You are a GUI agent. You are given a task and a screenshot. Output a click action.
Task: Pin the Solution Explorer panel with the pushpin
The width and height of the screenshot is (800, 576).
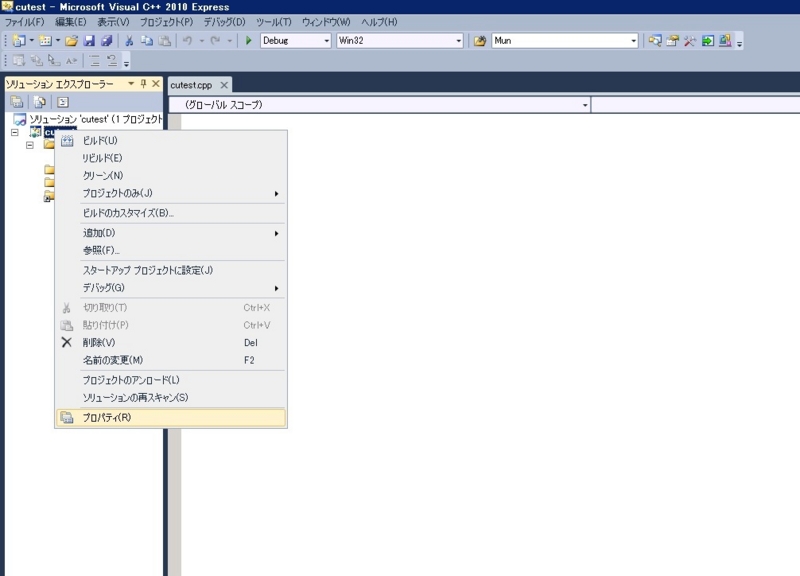143,84
